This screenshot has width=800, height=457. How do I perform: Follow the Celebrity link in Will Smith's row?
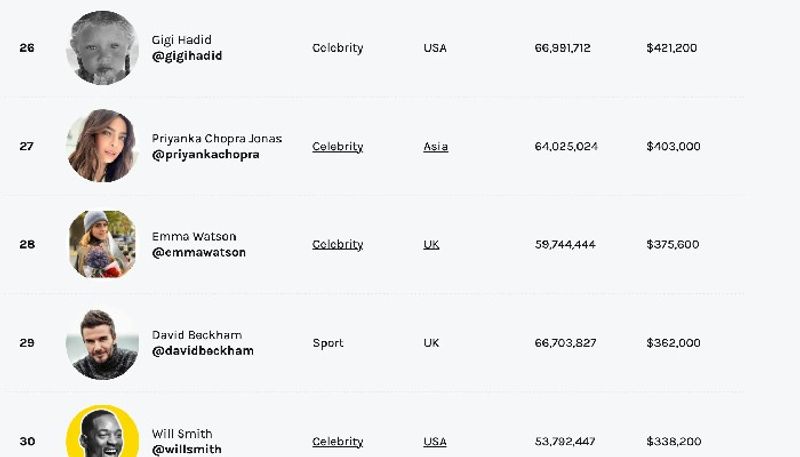(338, 441)
